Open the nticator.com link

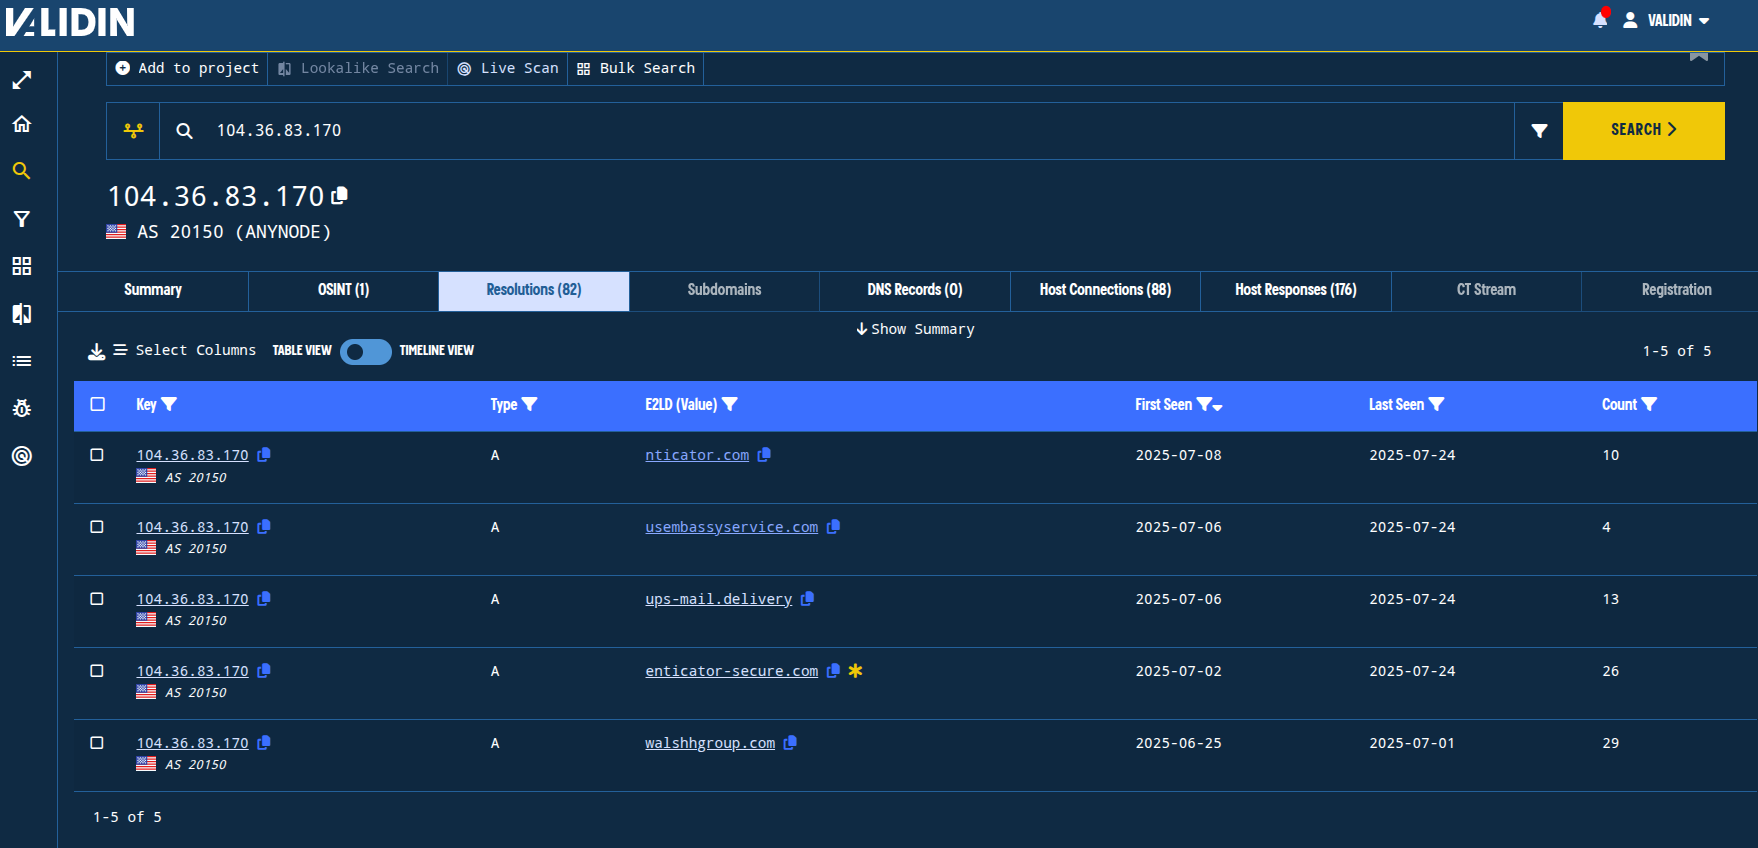click(697, 455)
